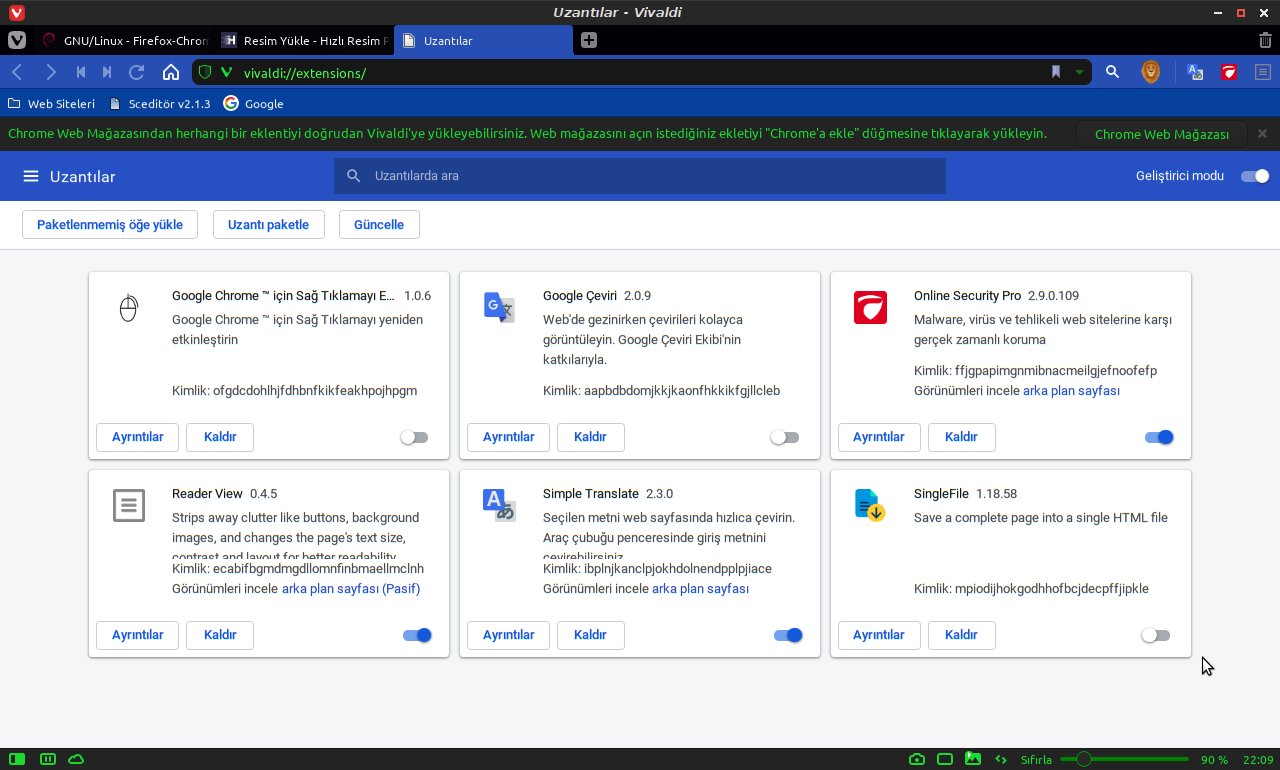Viewport: 1280px width, 770px height.
Task: Open Ayrıntılar for Google Çeviri
Action: click(509, 437)
